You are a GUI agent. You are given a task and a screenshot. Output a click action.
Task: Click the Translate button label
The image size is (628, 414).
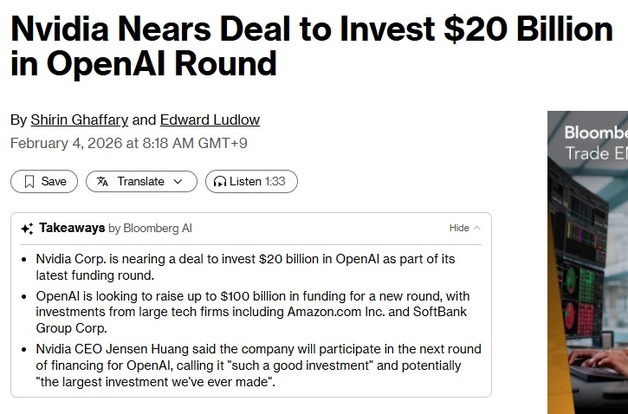pos(140,181)
